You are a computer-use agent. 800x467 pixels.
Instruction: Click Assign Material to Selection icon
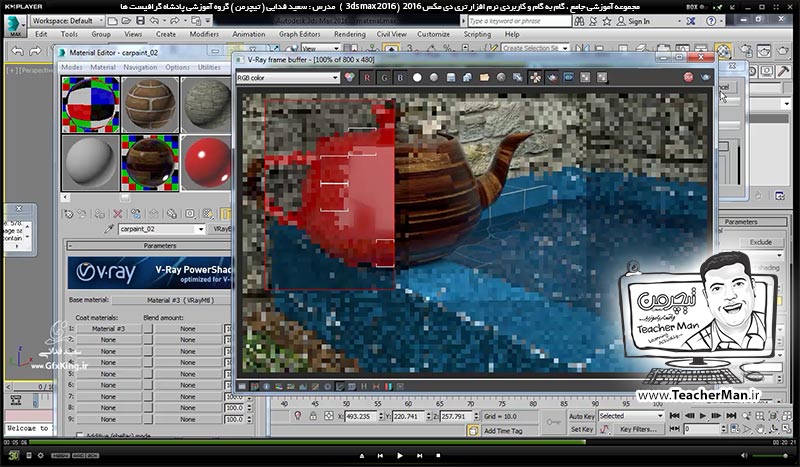tap(99, 214)
